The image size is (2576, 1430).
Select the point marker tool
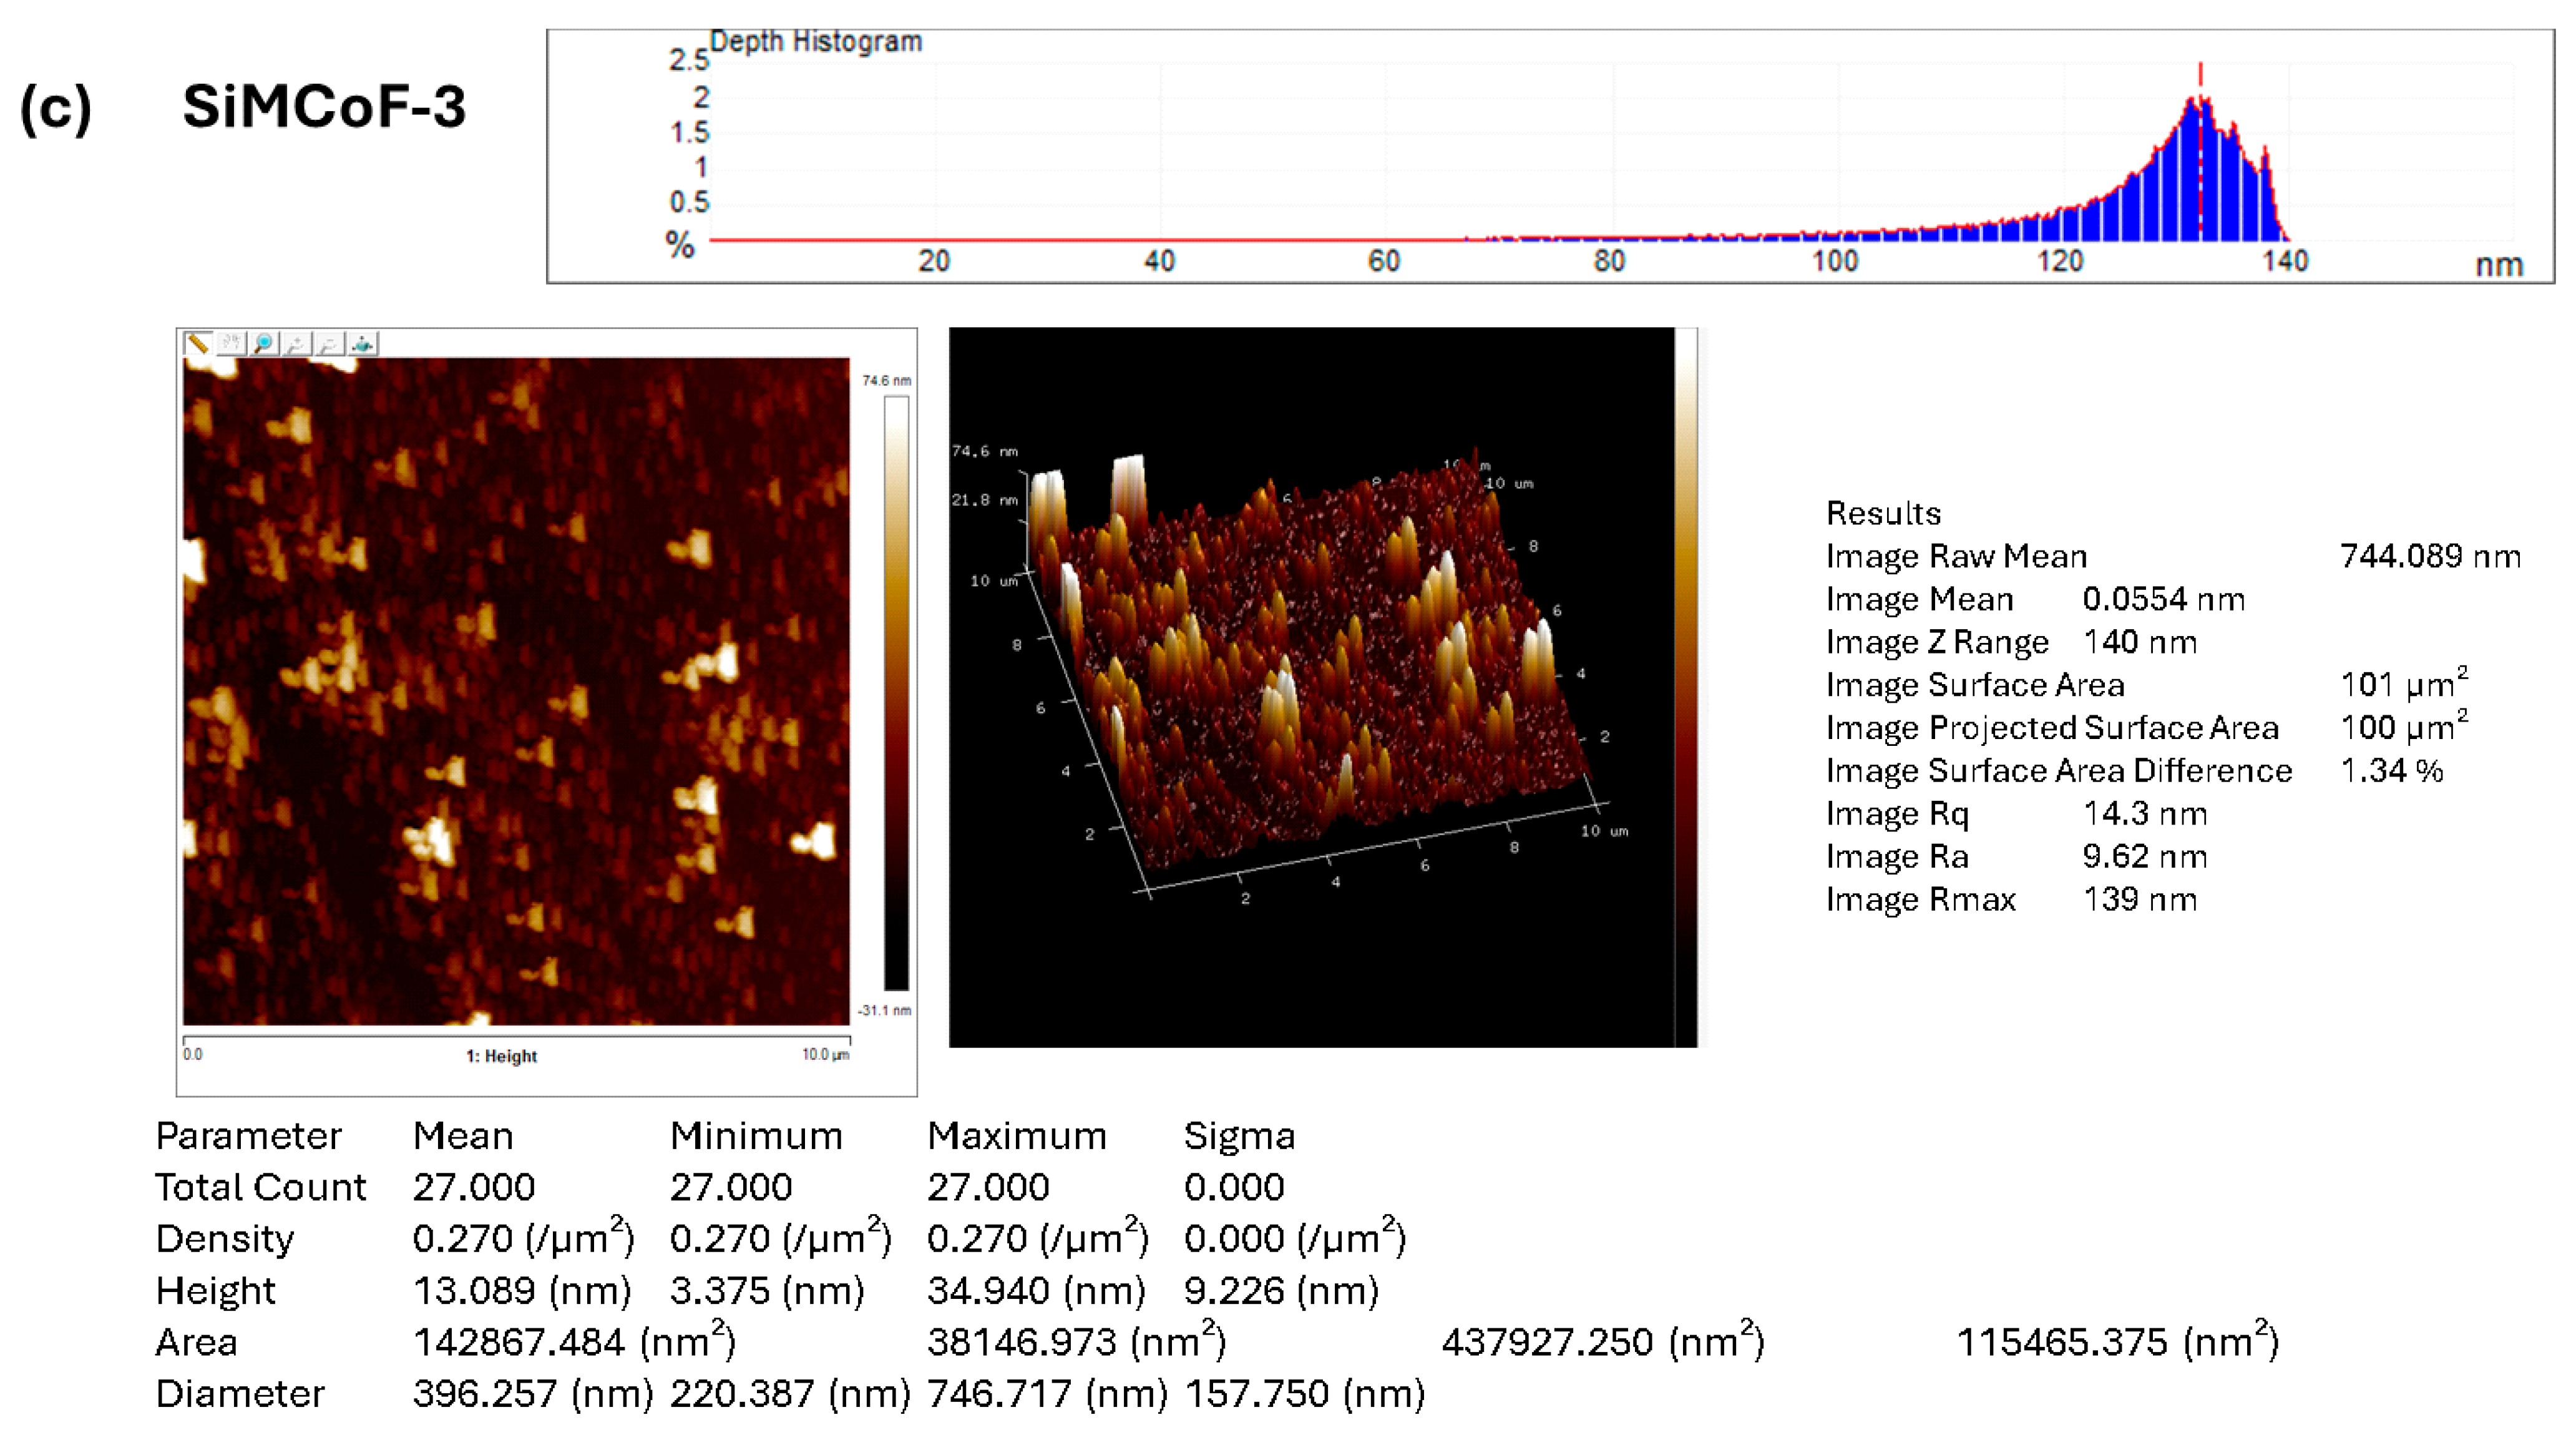[229, 346]
